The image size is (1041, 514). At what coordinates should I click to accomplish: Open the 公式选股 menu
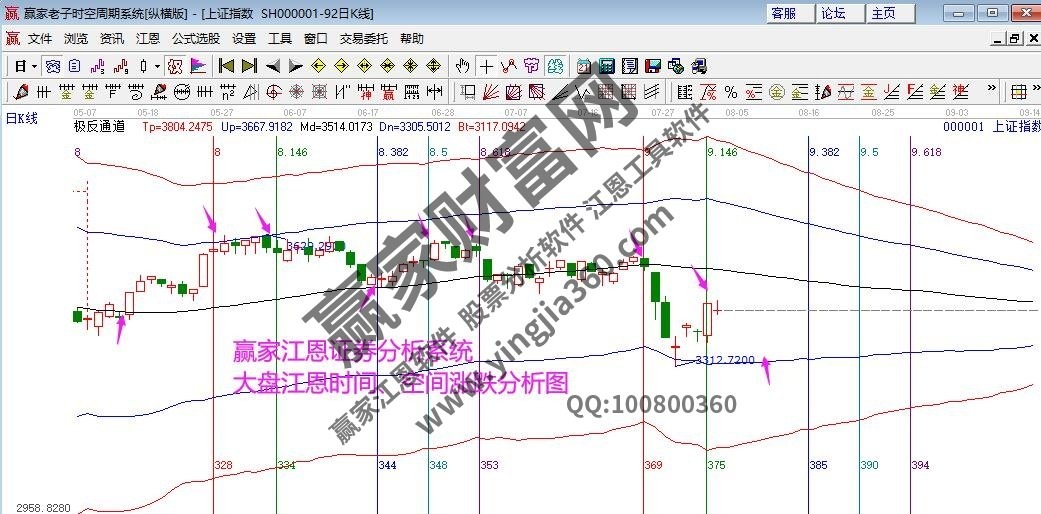[x=196, y=39]
